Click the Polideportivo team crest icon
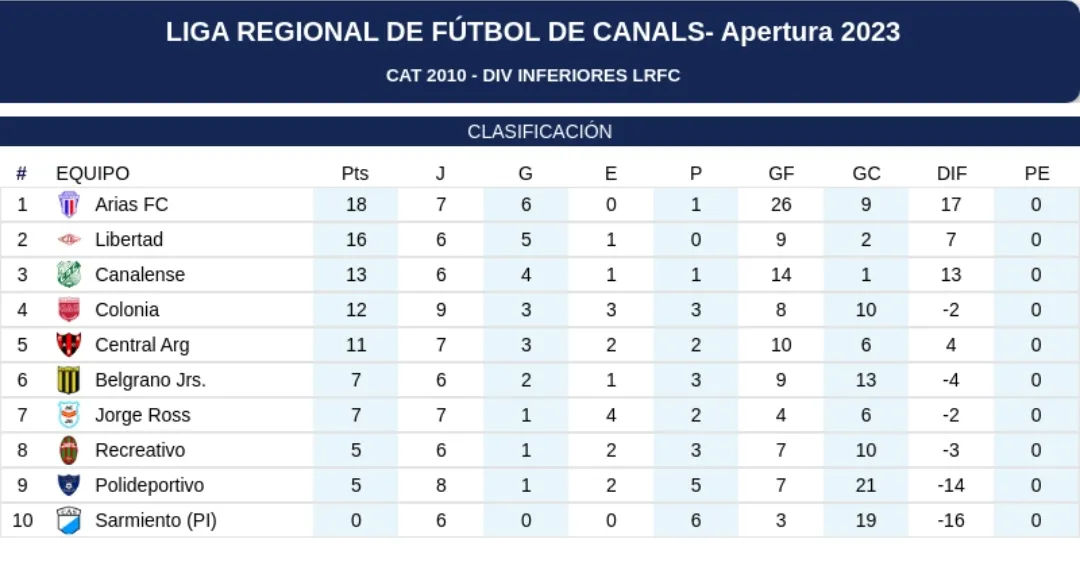The width and height of the screenshot is (1080, 565). coord(68,485)
